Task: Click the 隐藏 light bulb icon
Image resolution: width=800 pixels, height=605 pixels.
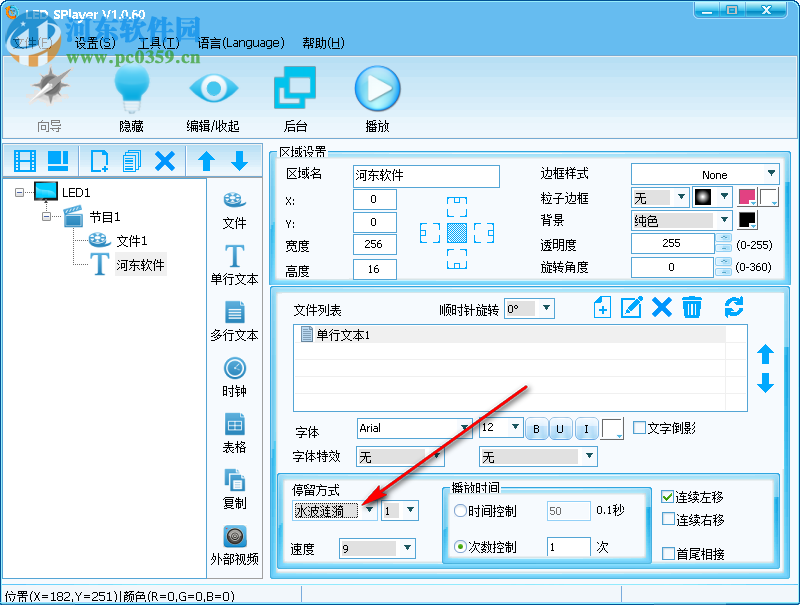Action: [x=132, y=88]
